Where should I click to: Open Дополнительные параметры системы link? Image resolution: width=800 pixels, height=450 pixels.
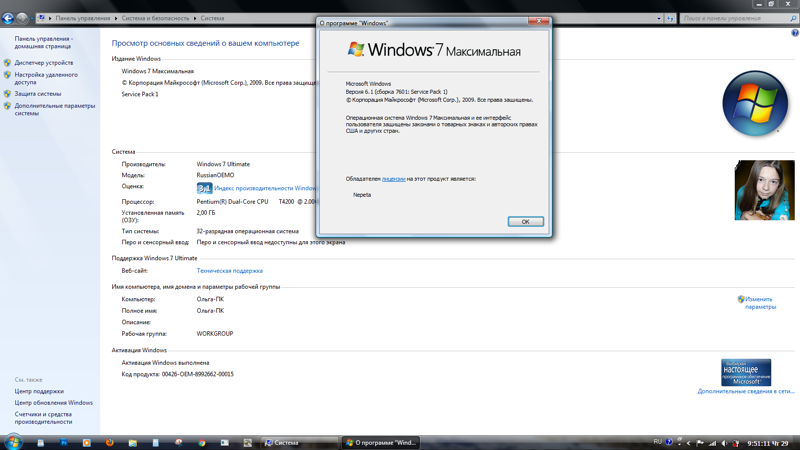click(55, 110)
